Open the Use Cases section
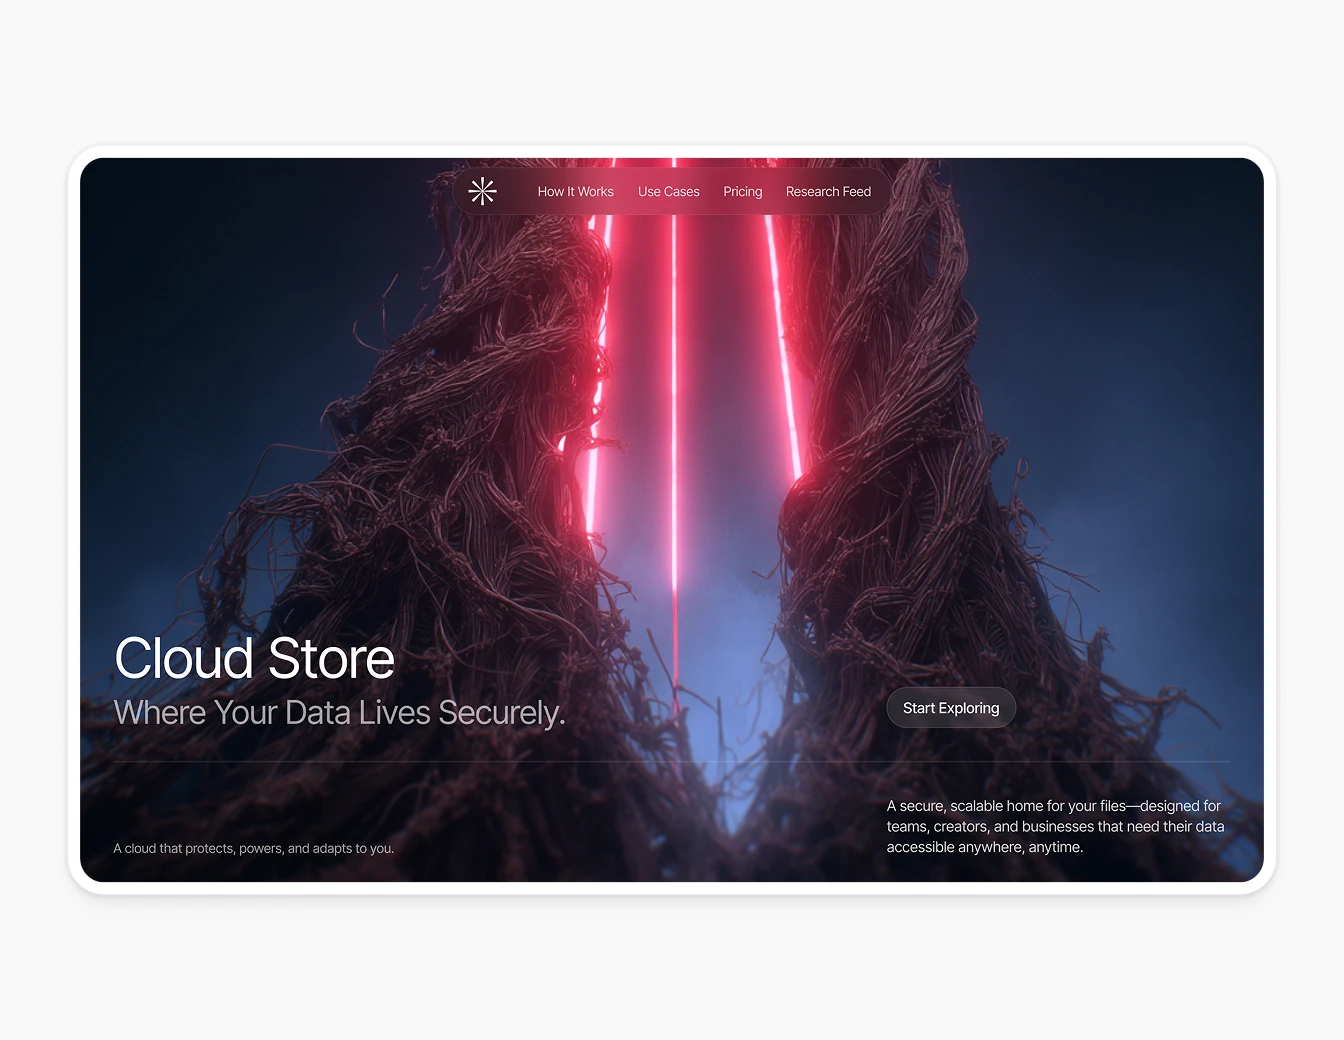The height and width of the screenshot is (1040, 1344). point(668,191)
